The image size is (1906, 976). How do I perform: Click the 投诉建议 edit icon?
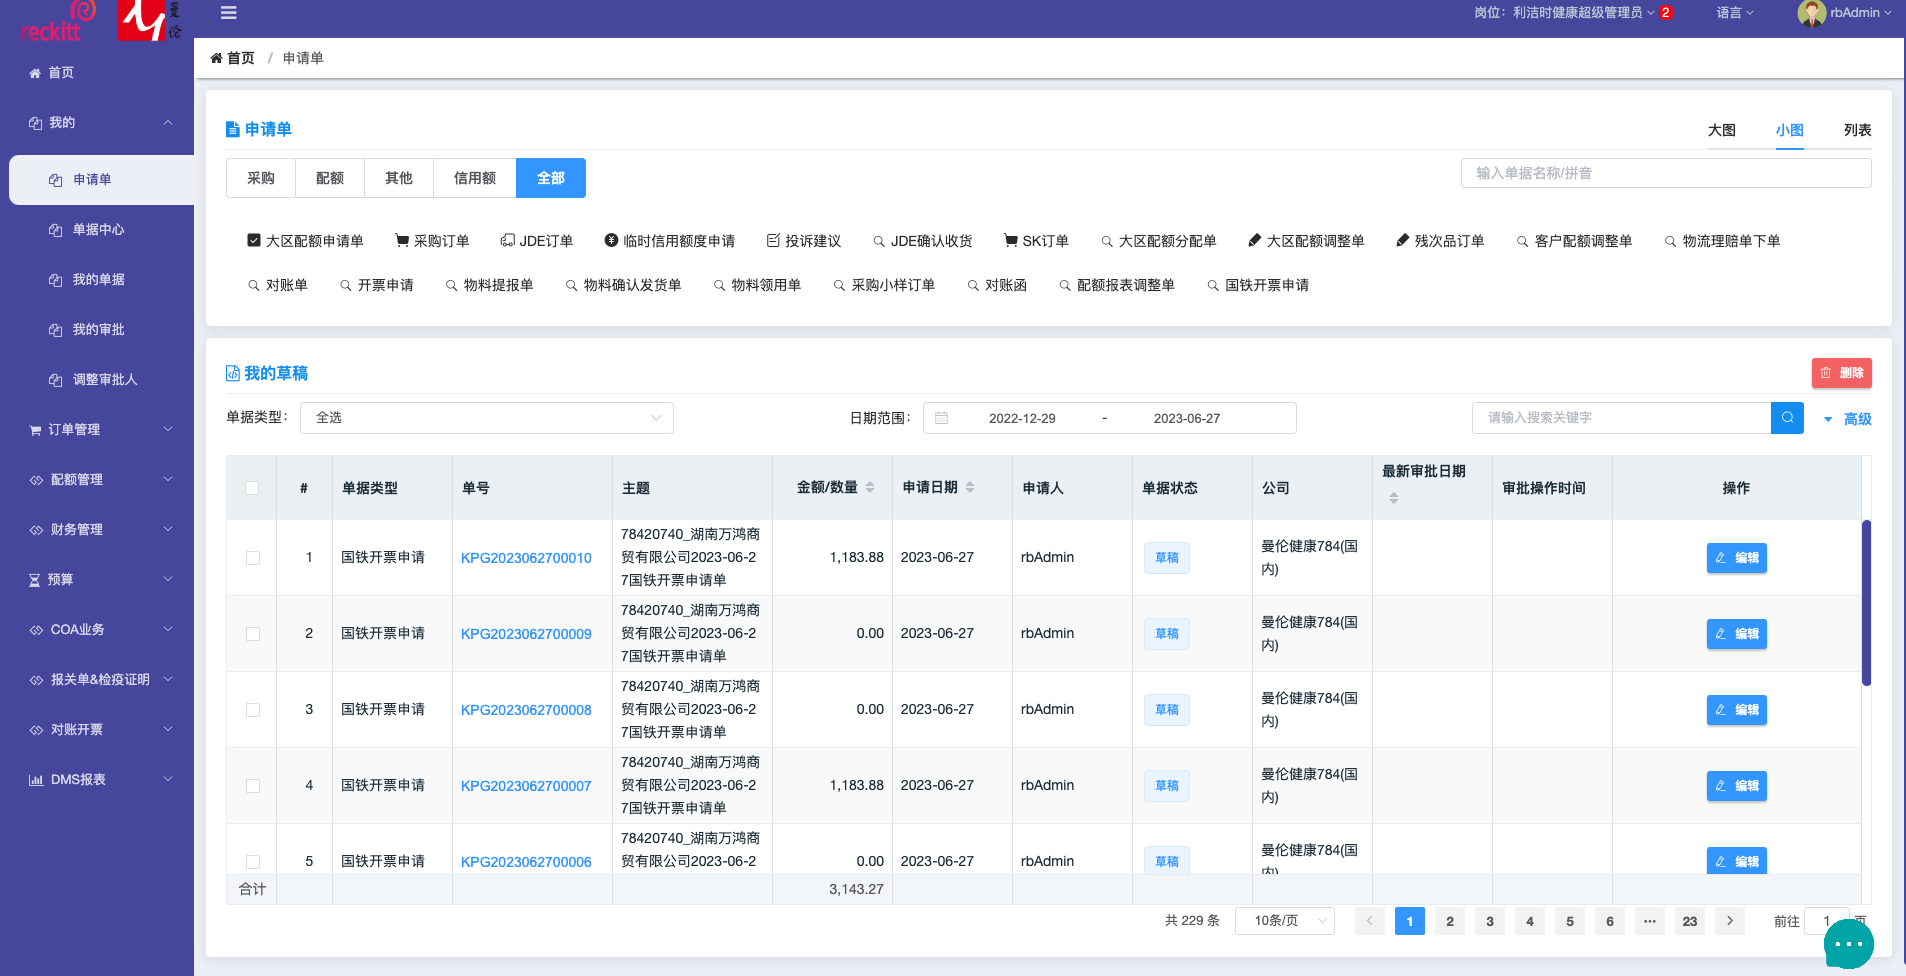coord(773,240)
